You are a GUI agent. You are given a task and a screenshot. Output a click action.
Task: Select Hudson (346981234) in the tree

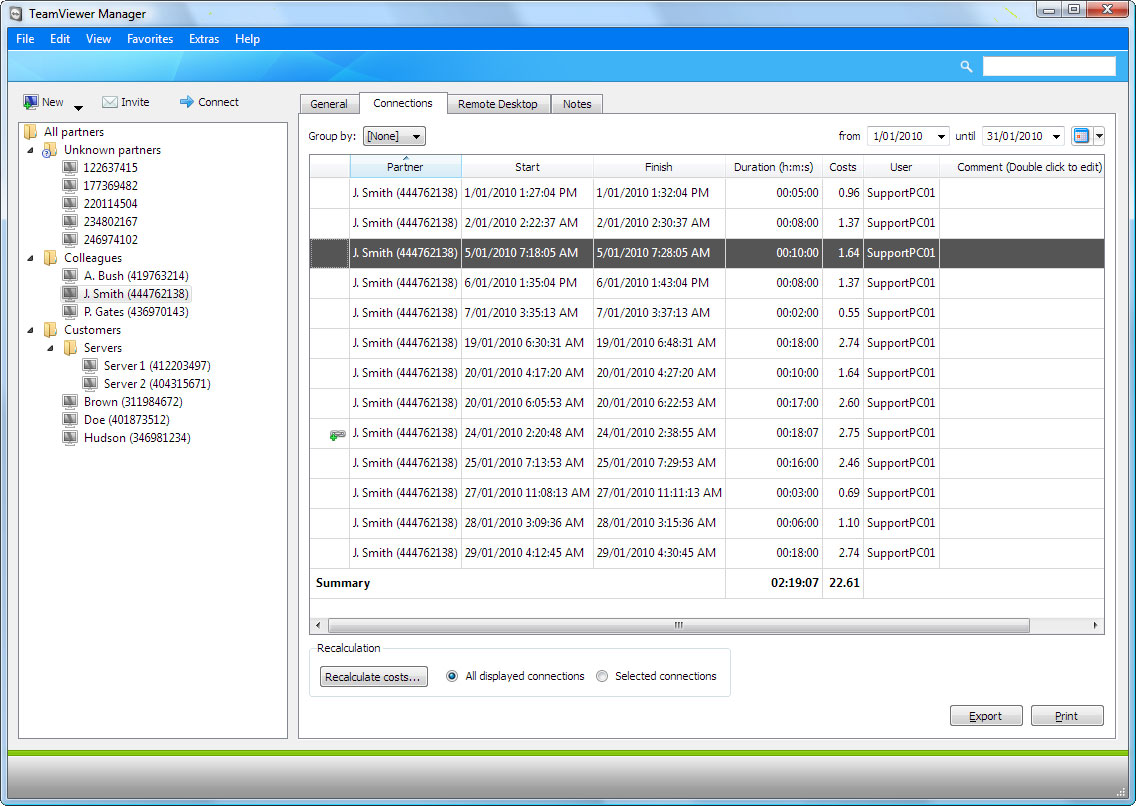click(137, 437)
